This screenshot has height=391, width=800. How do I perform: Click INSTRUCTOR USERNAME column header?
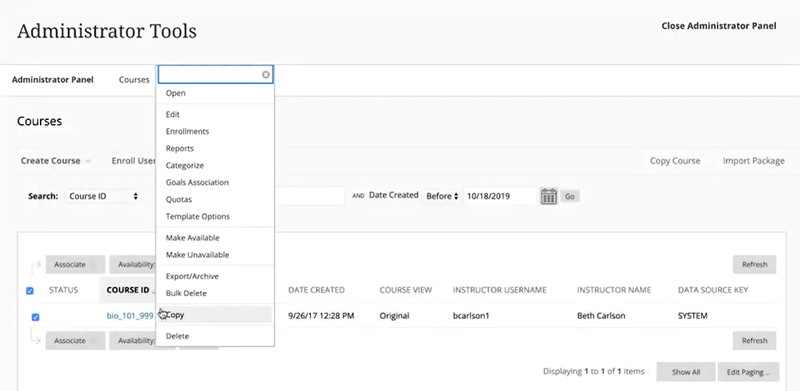(x=499, y=290)
